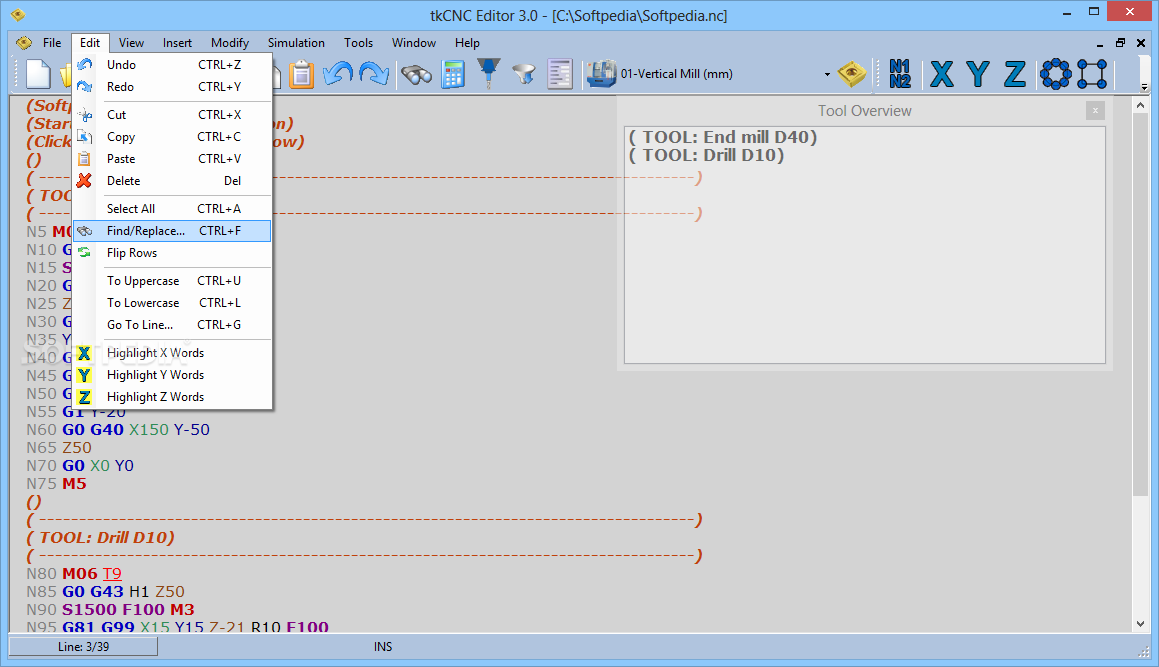This screenshot has height=667, width=1159.
Task: Click comment line '( TOOL: Drill D10)' in editor
Action: (101, 538)
